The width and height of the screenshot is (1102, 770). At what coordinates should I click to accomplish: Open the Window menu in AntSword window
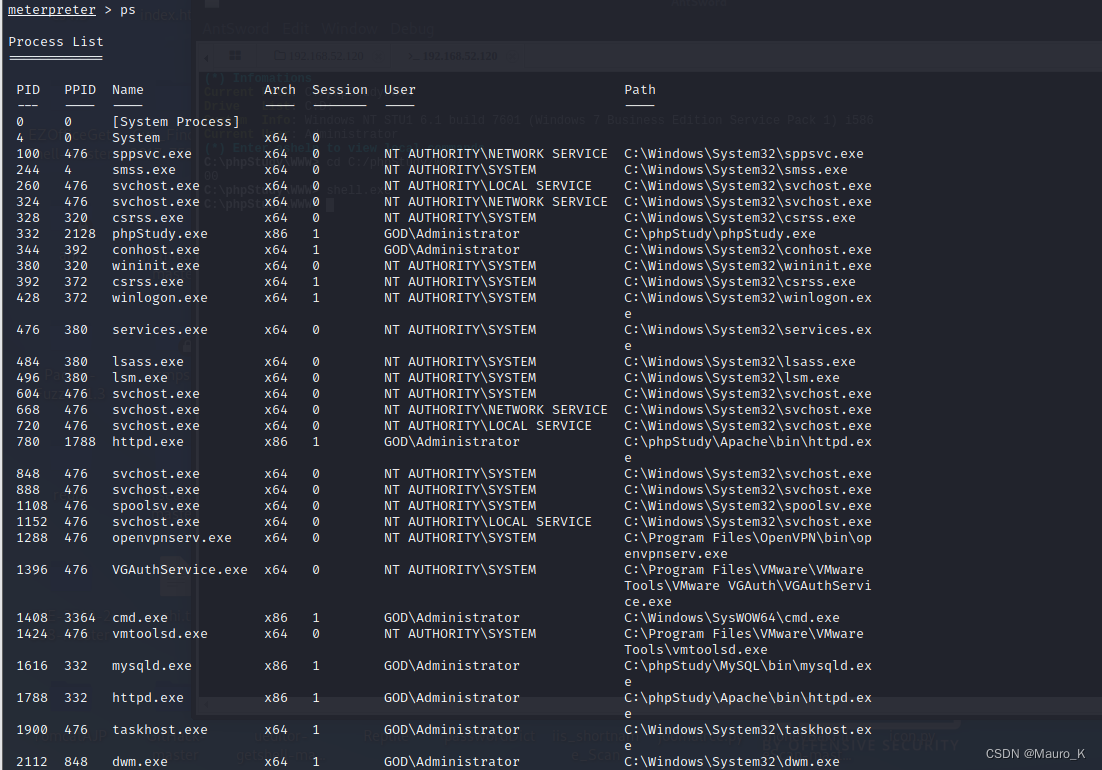350,29
